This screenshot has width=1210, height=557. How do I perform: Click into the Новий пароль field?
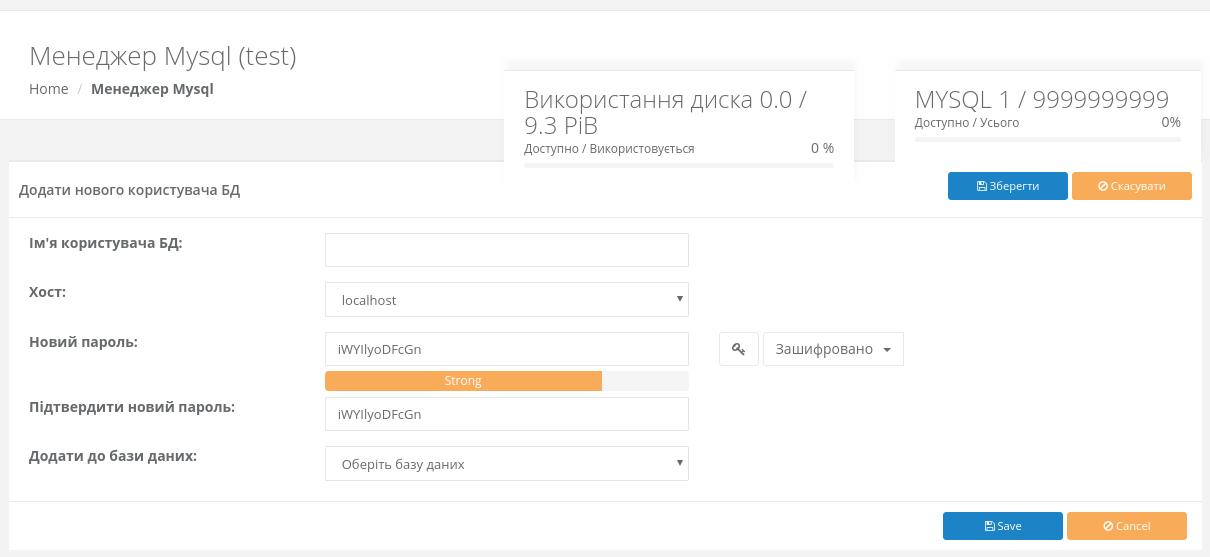coord(506,349)
